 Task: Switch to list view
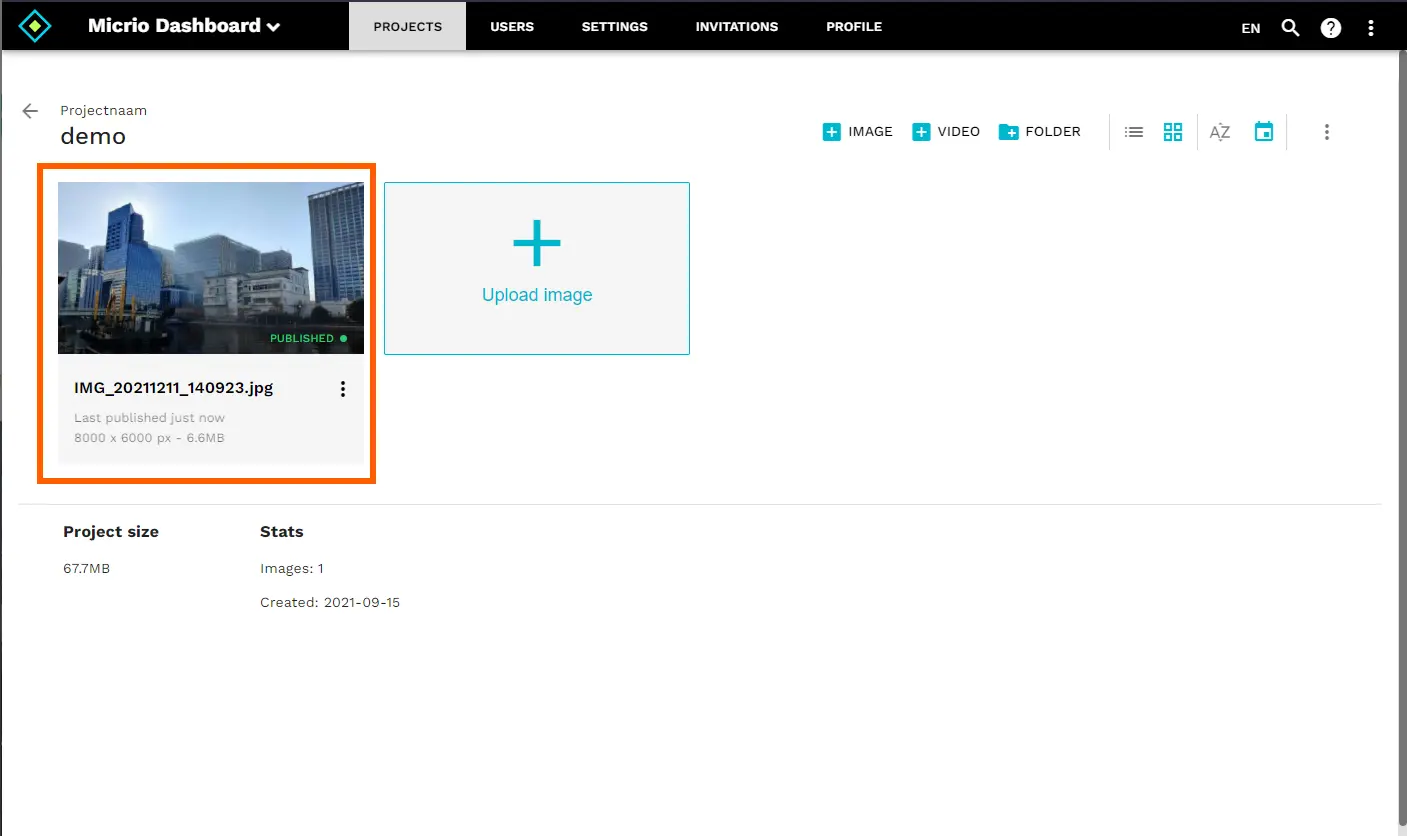[1133, 132]
